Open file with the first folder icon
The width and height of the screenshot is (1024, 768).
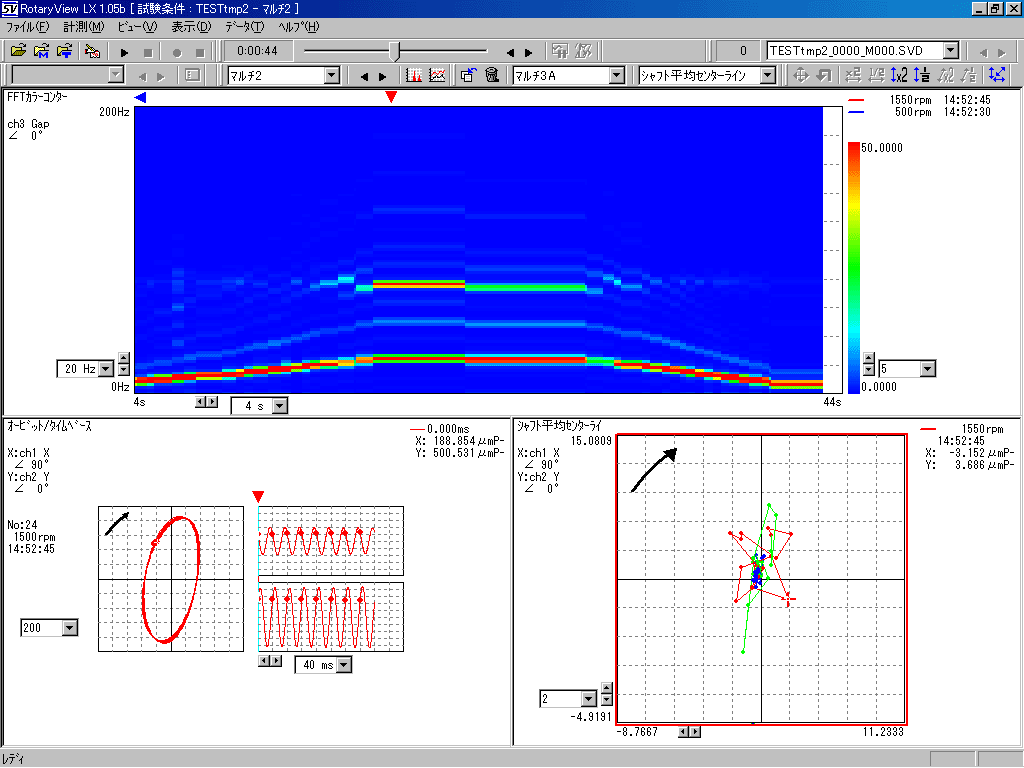point(18,51)
